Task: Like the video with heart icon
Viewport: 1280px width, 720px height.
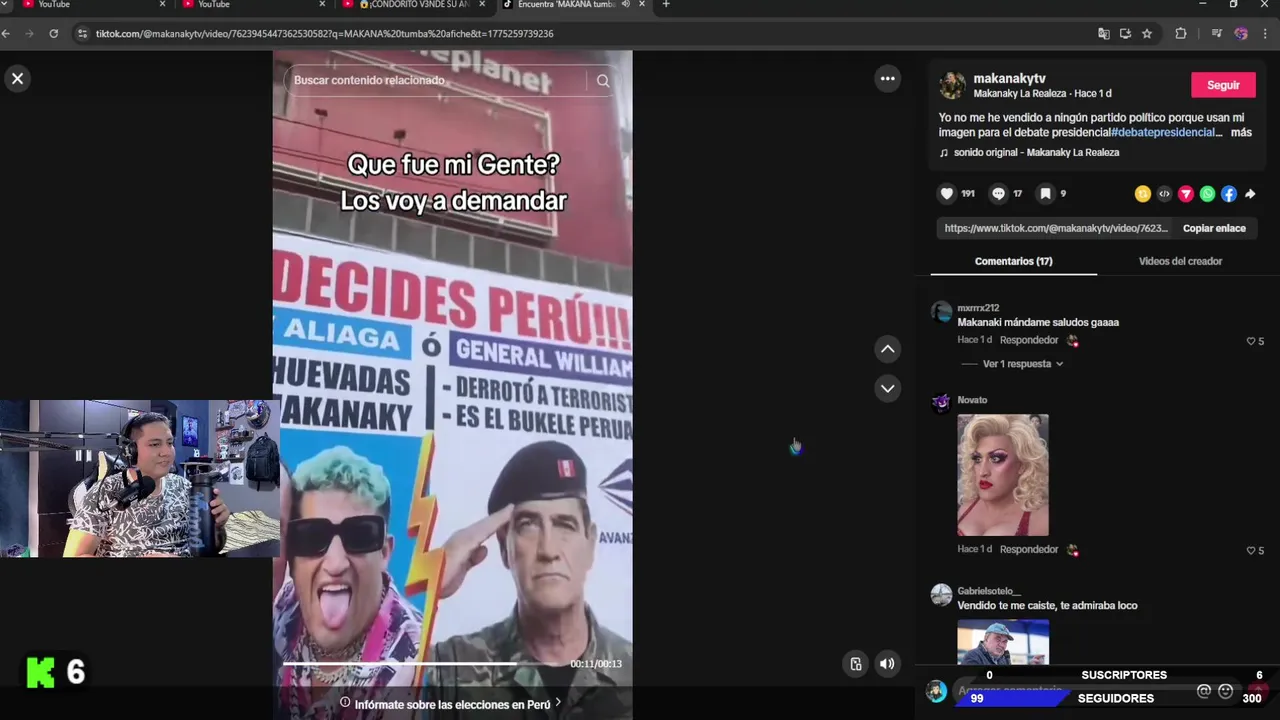Action: (947, 194)
